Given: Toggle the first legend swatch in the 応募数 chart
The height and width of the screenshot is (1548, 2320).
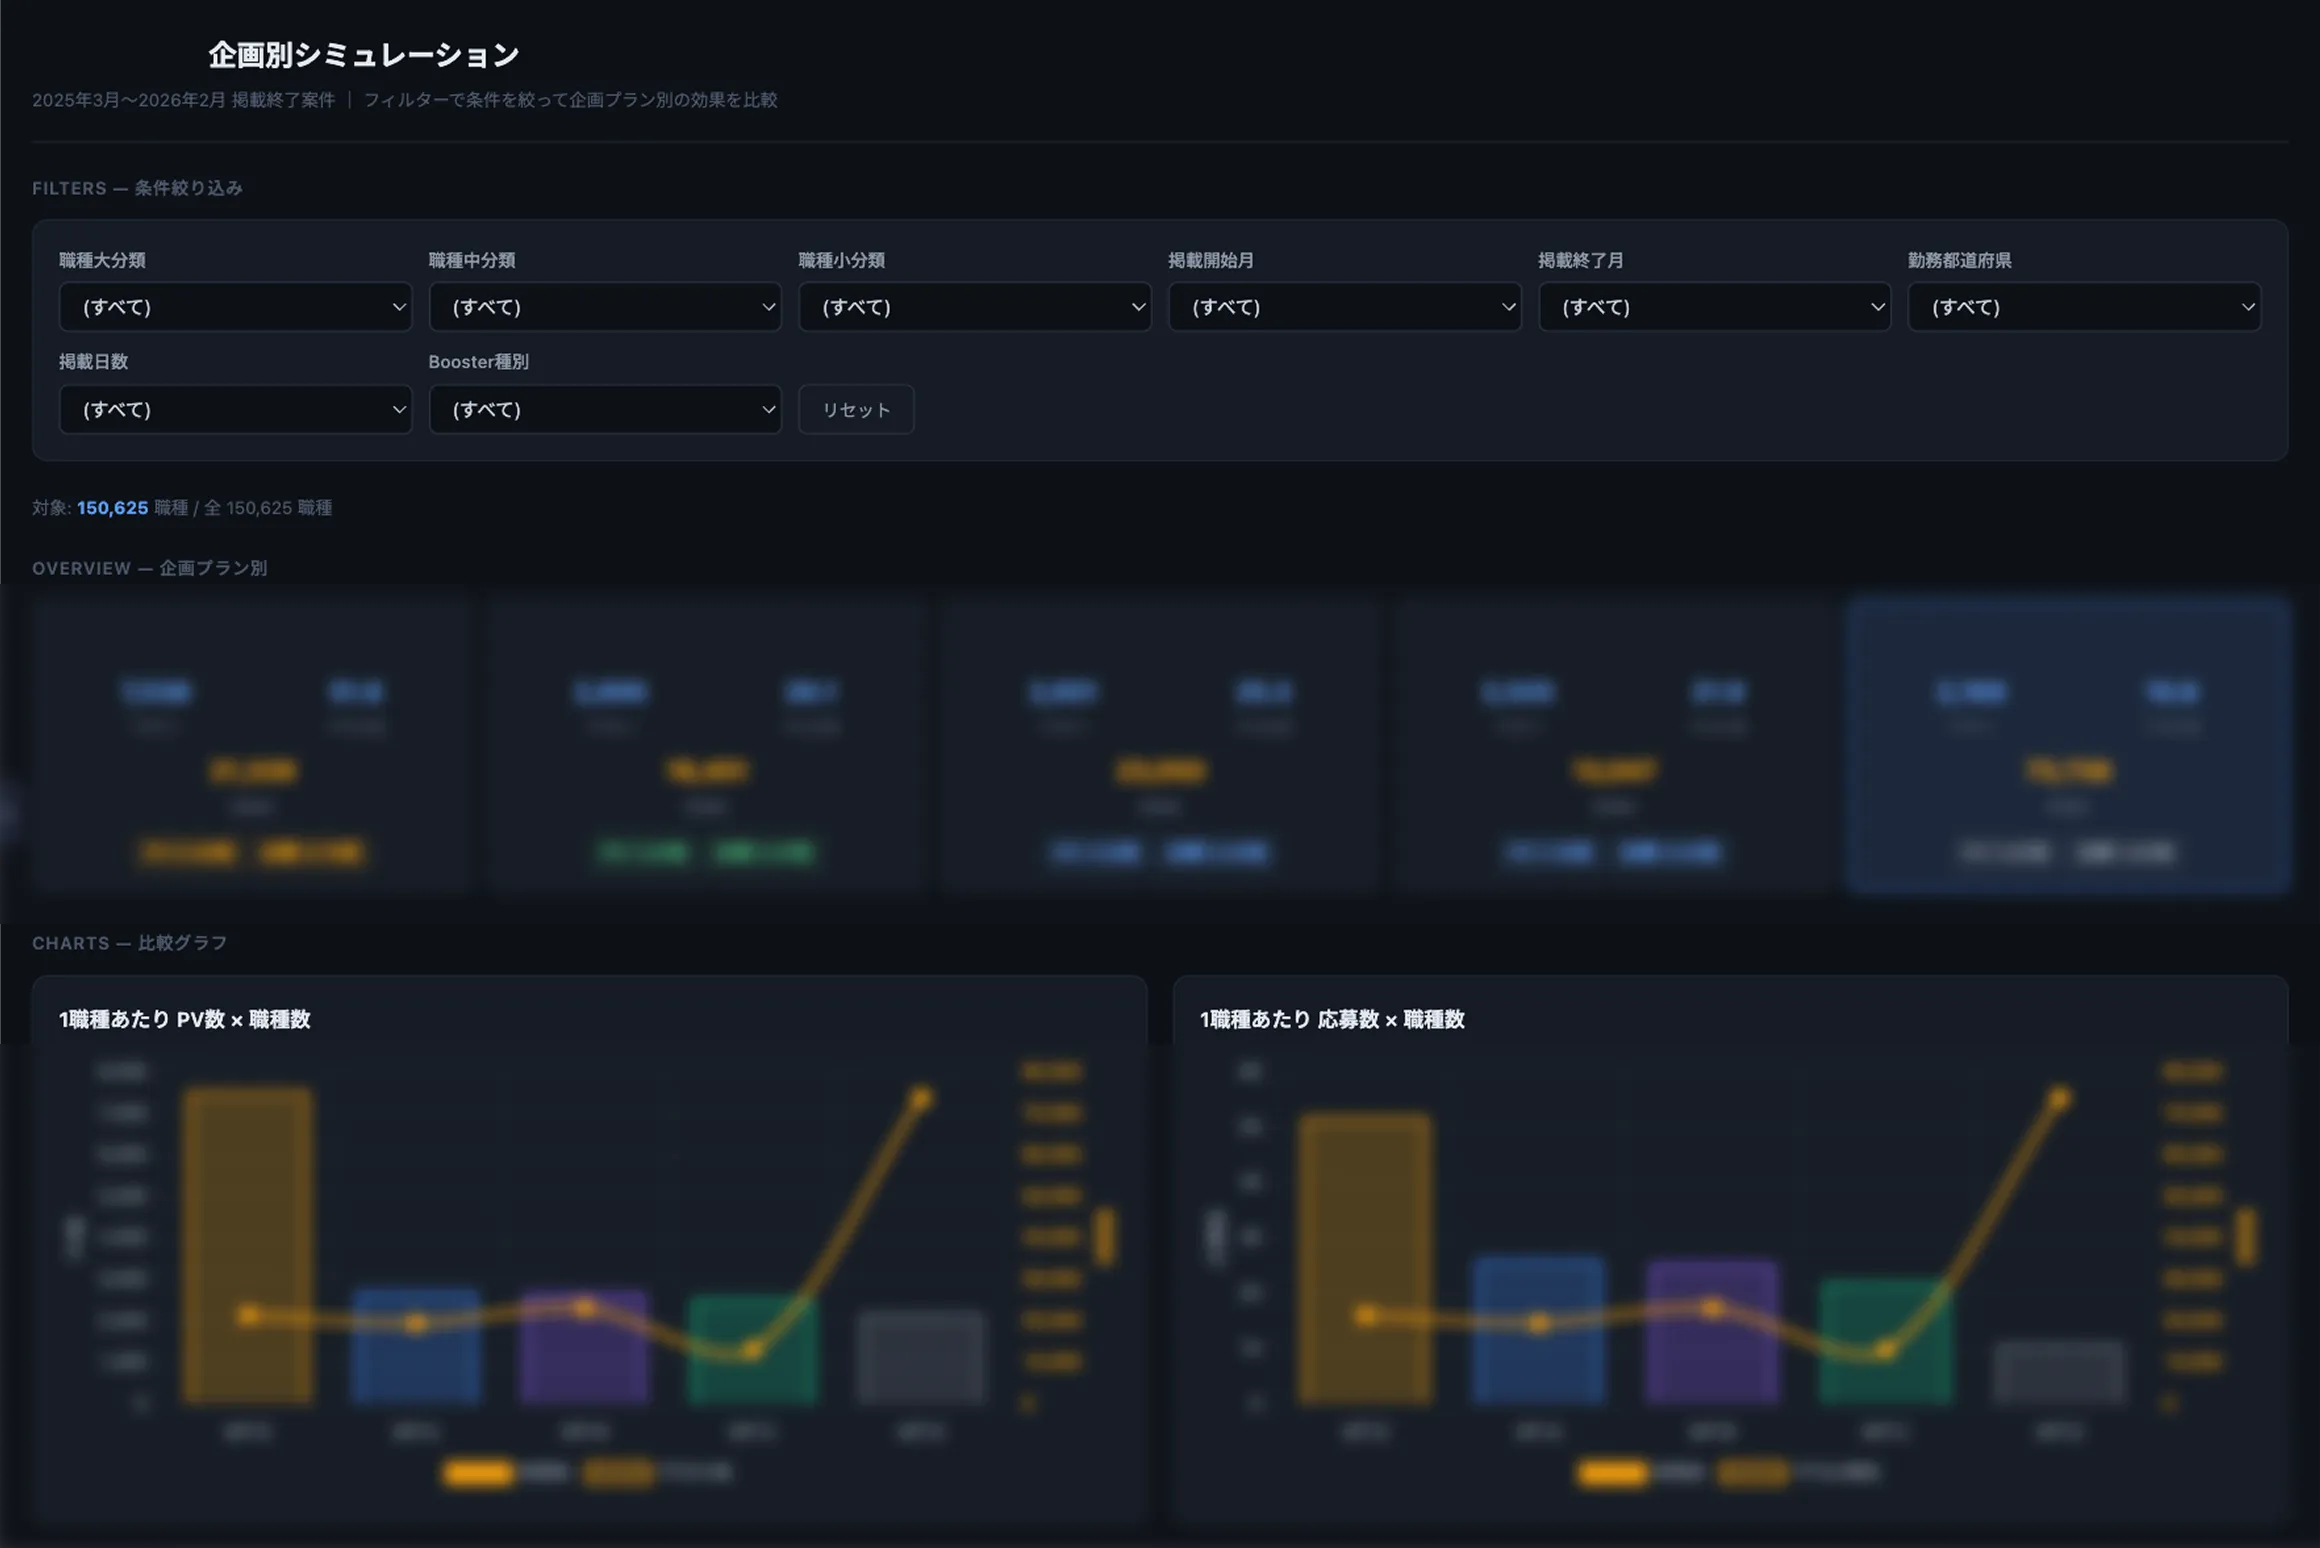Looking at the screenshot, I should (1612, 1473).
